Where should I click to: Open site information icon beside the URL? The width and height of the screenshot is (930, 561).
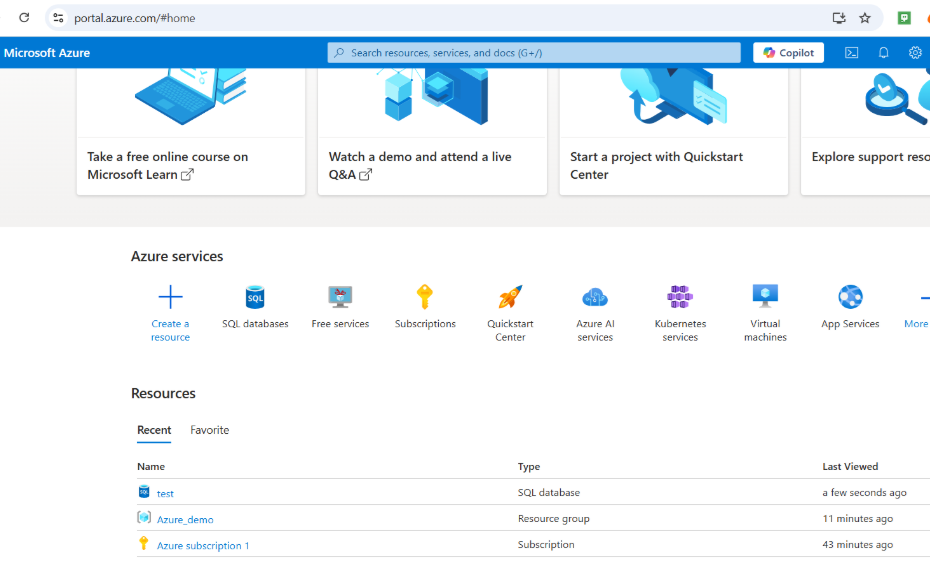click(58, 18)
